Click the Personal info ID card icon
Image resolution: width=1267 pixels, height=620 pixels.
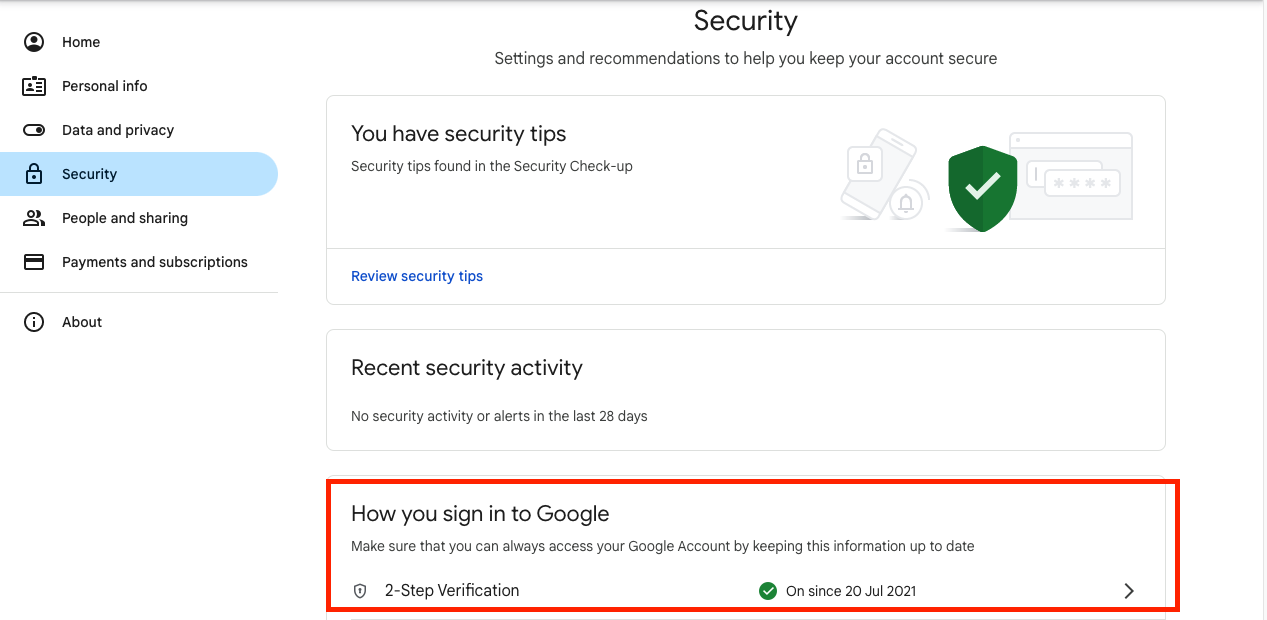click(34, 86)
